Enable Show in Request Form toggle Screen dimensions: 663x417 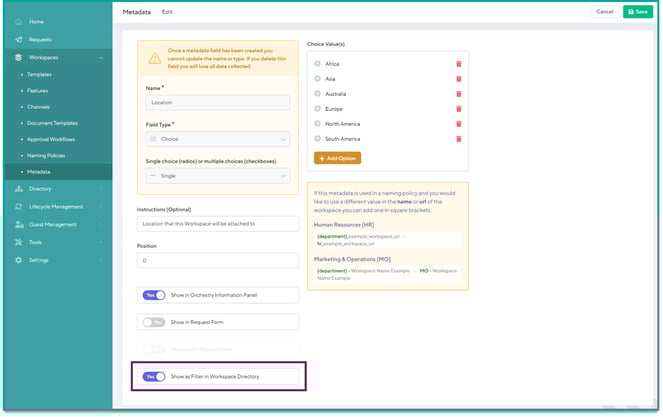click(x=153, y=322)
